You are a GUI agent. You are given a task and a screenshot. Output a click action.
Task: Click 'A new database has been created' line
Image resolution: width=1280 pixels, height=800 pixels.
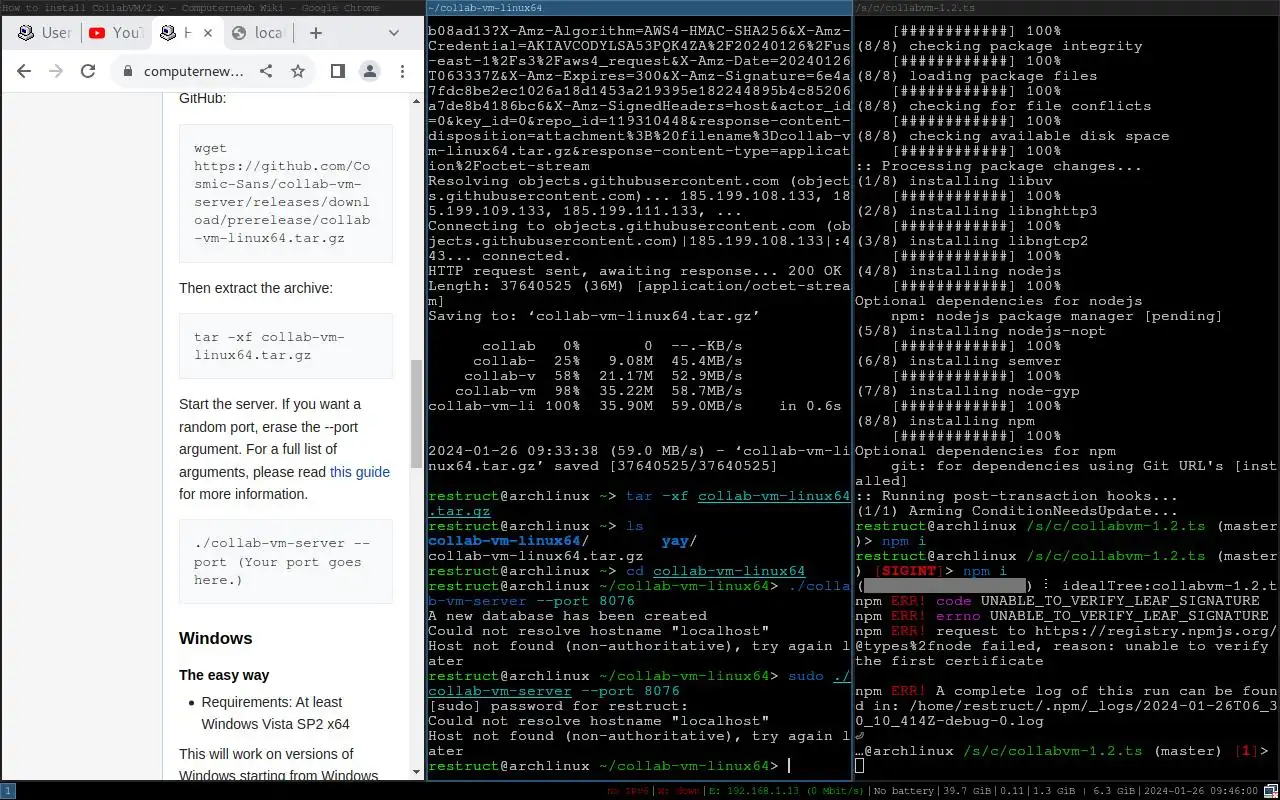tap(567, 616)
